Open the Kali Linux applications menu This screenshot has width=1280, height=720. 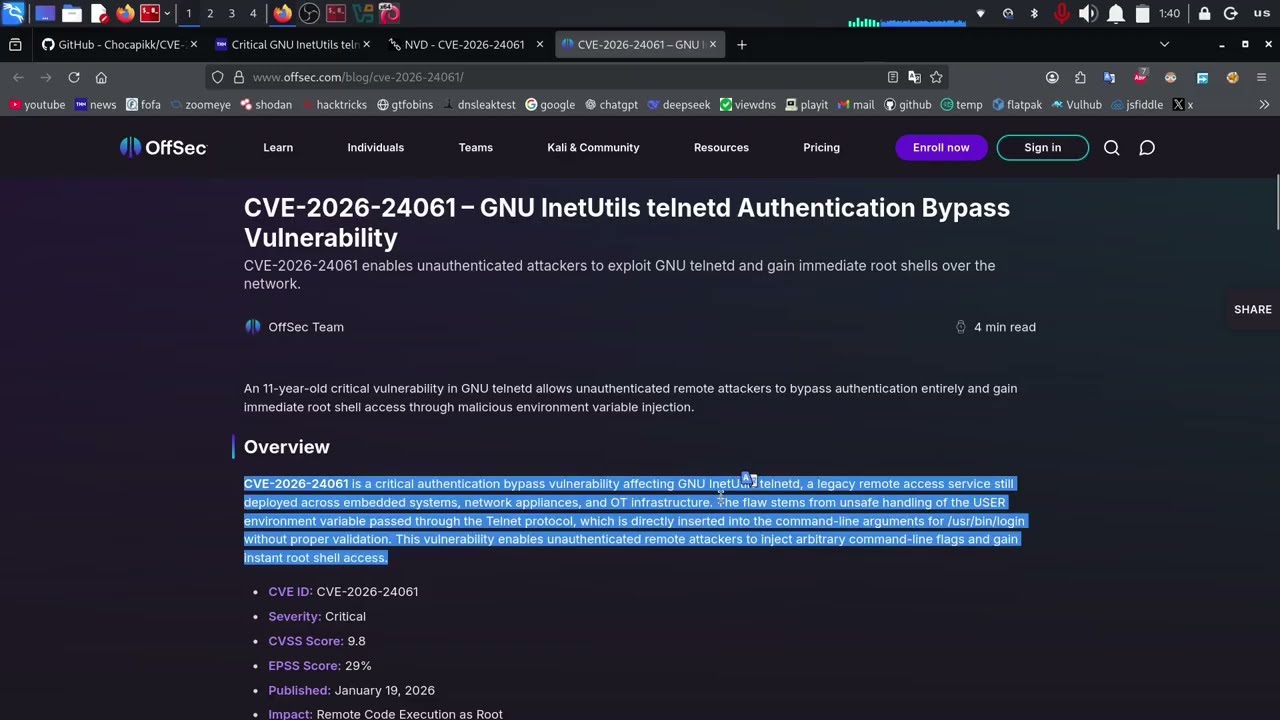[13, 13]
